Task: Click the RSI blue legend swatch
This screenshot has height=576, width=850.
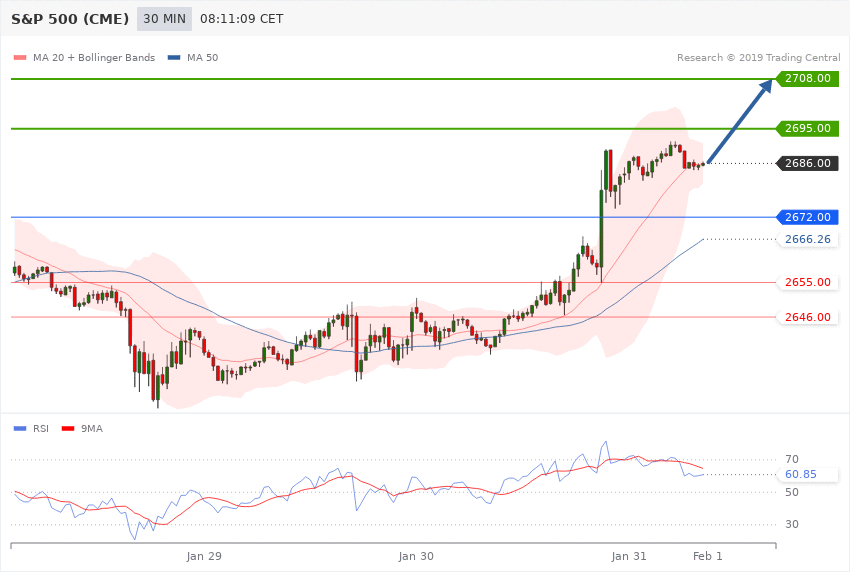Action: [x=20, y=429]
